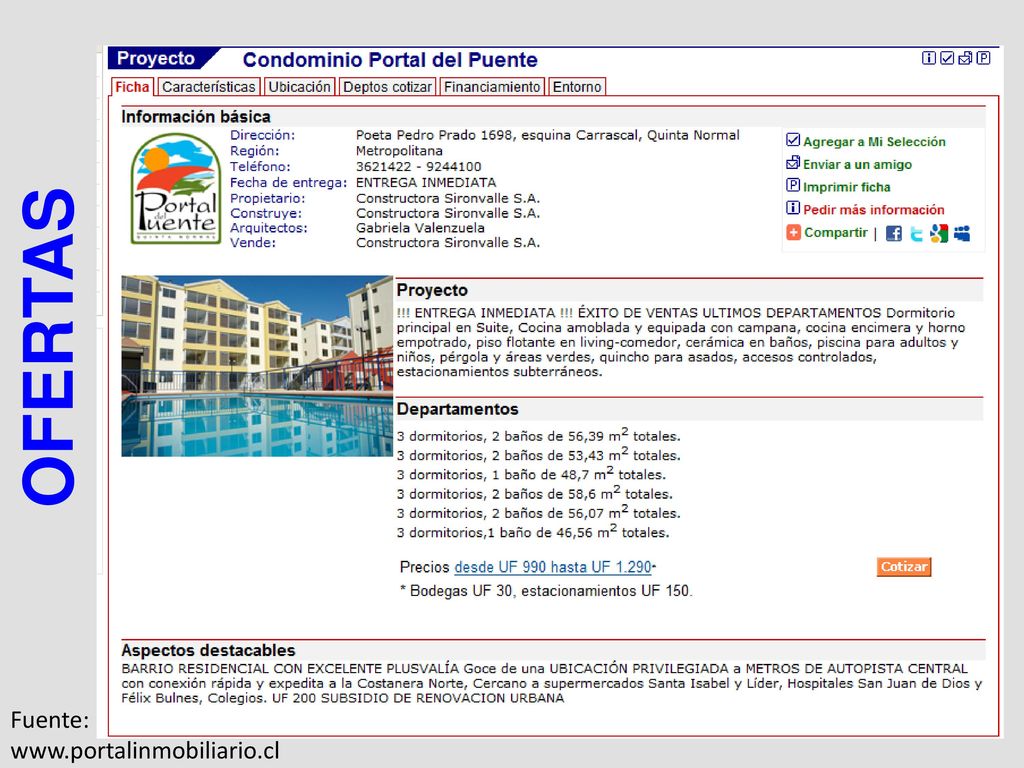Click Agregar a Mi Selección link
This screenshot has width=1024, height=768.
[x=874, y=142]
